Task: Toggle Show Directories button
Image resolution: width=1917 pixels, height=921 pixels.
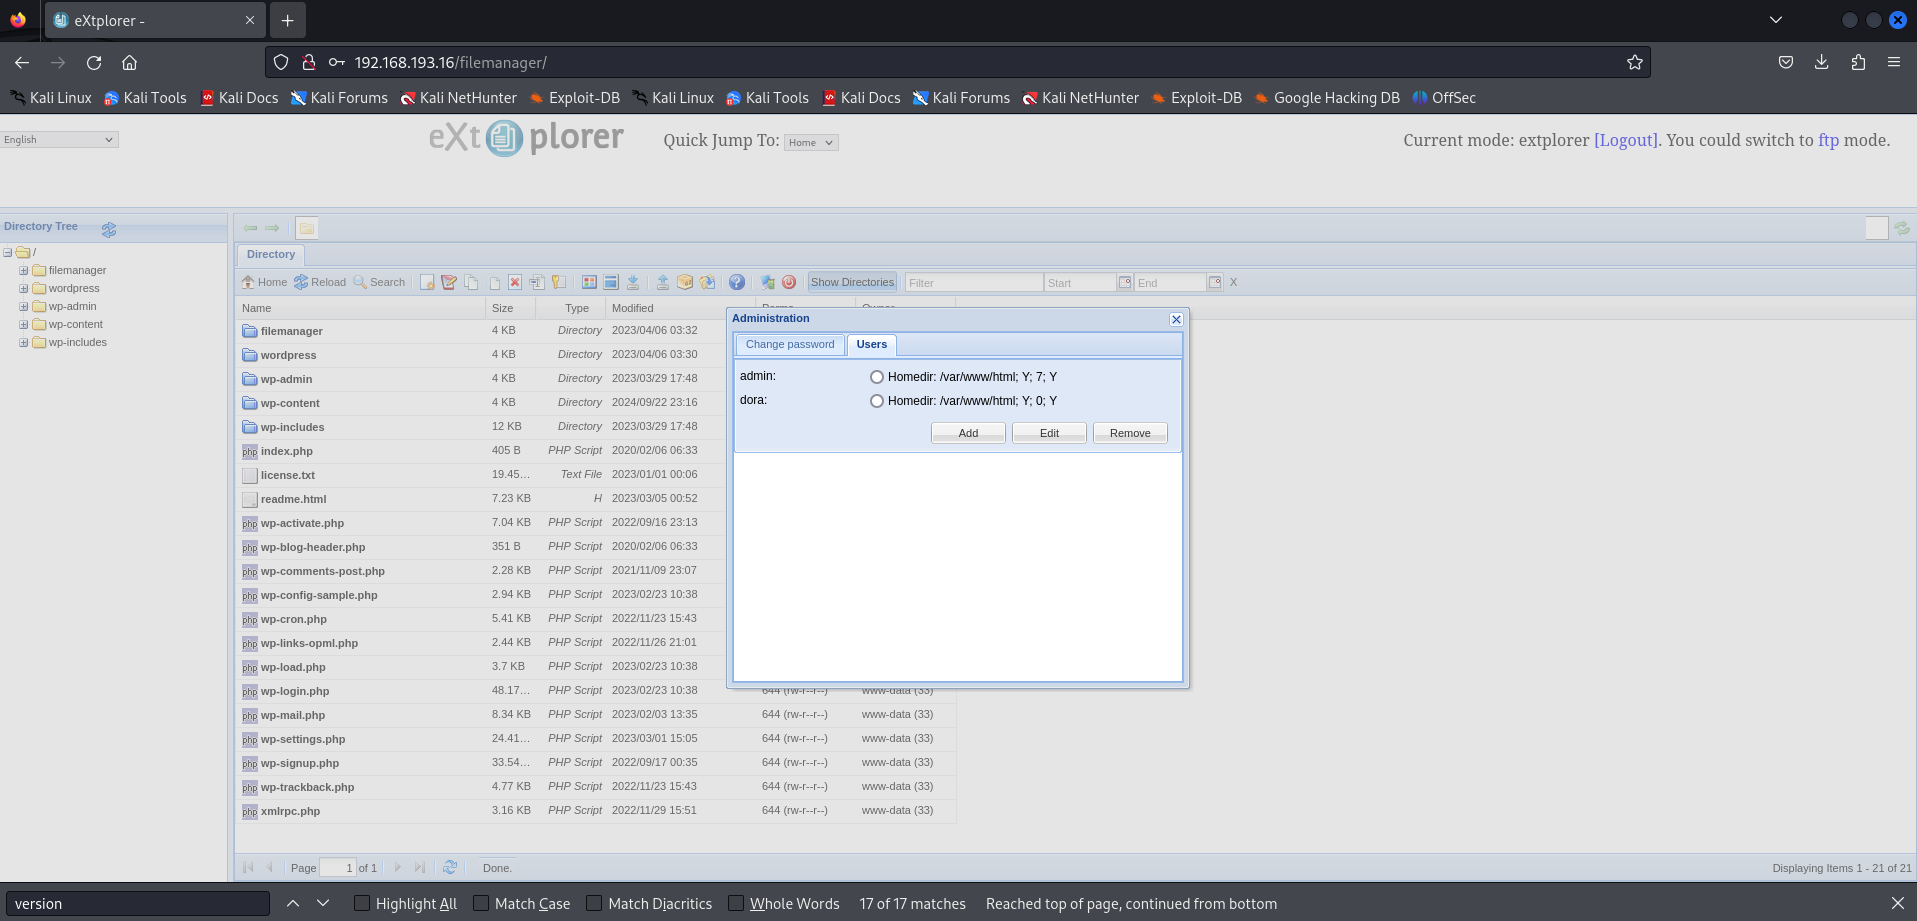Action: point(852,282)
